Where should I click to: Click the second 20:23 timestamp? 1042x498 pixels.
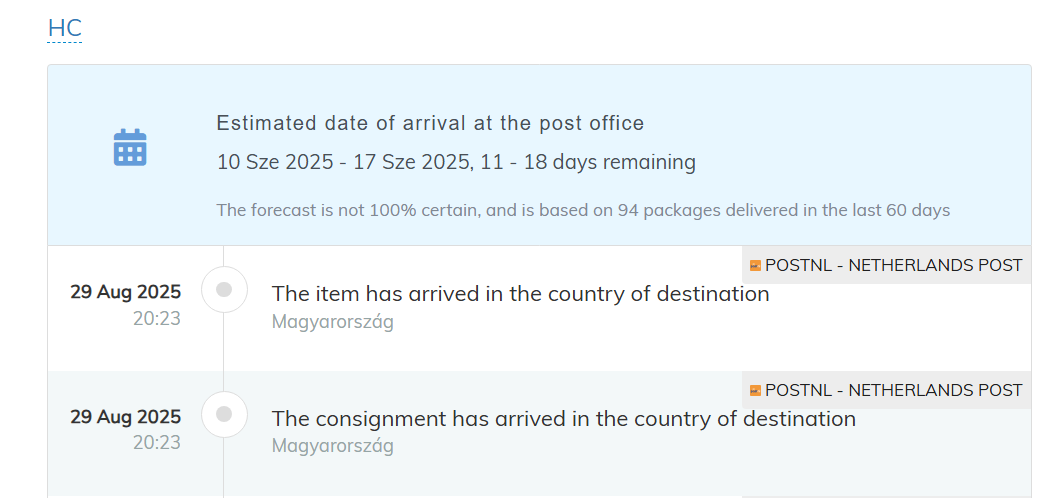point(157,443)
